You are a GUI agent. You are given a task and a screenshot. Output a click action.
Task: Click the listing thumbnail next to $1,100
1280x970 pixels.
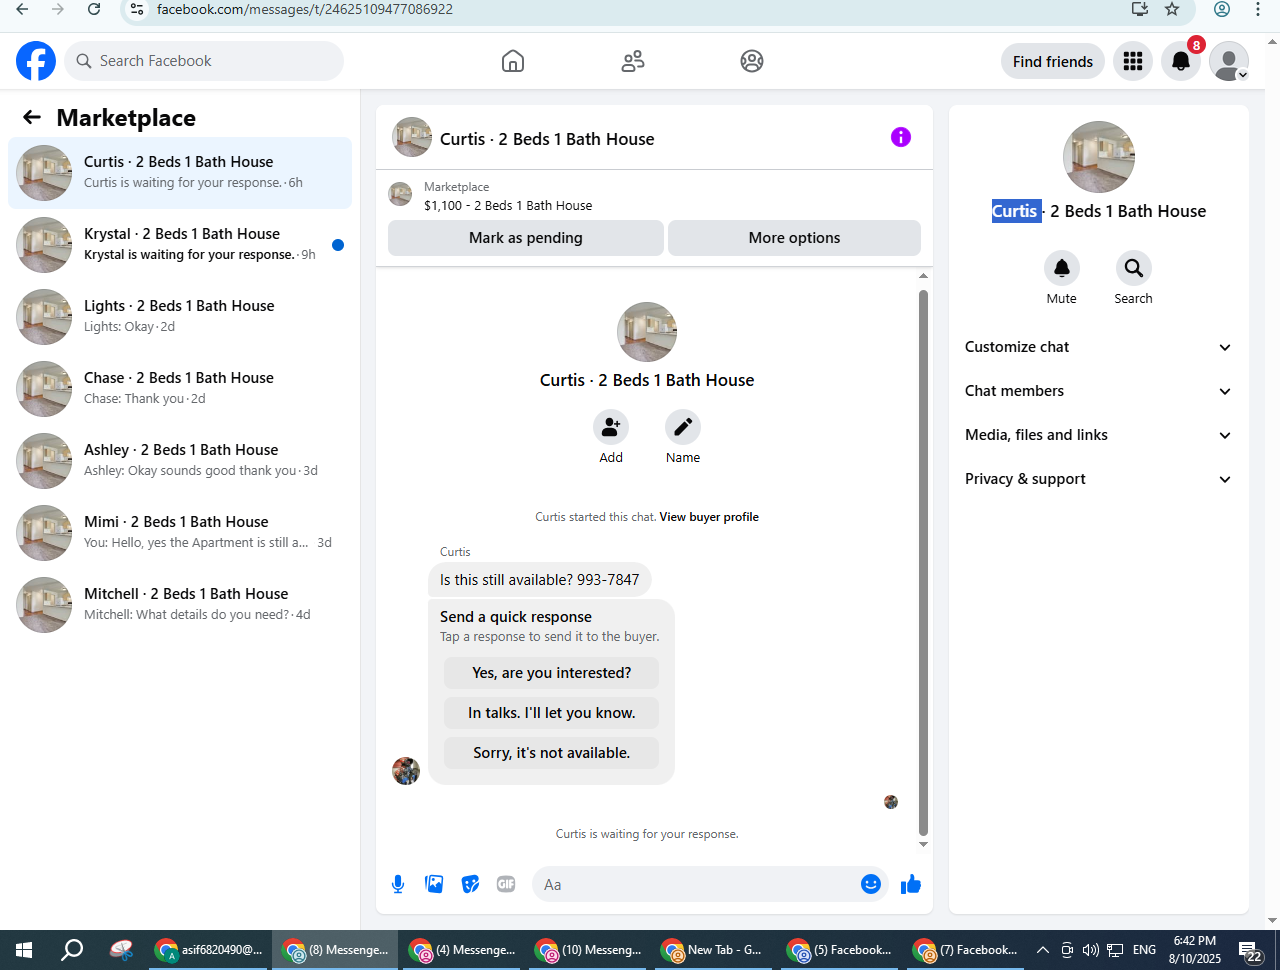click(400, 194)
